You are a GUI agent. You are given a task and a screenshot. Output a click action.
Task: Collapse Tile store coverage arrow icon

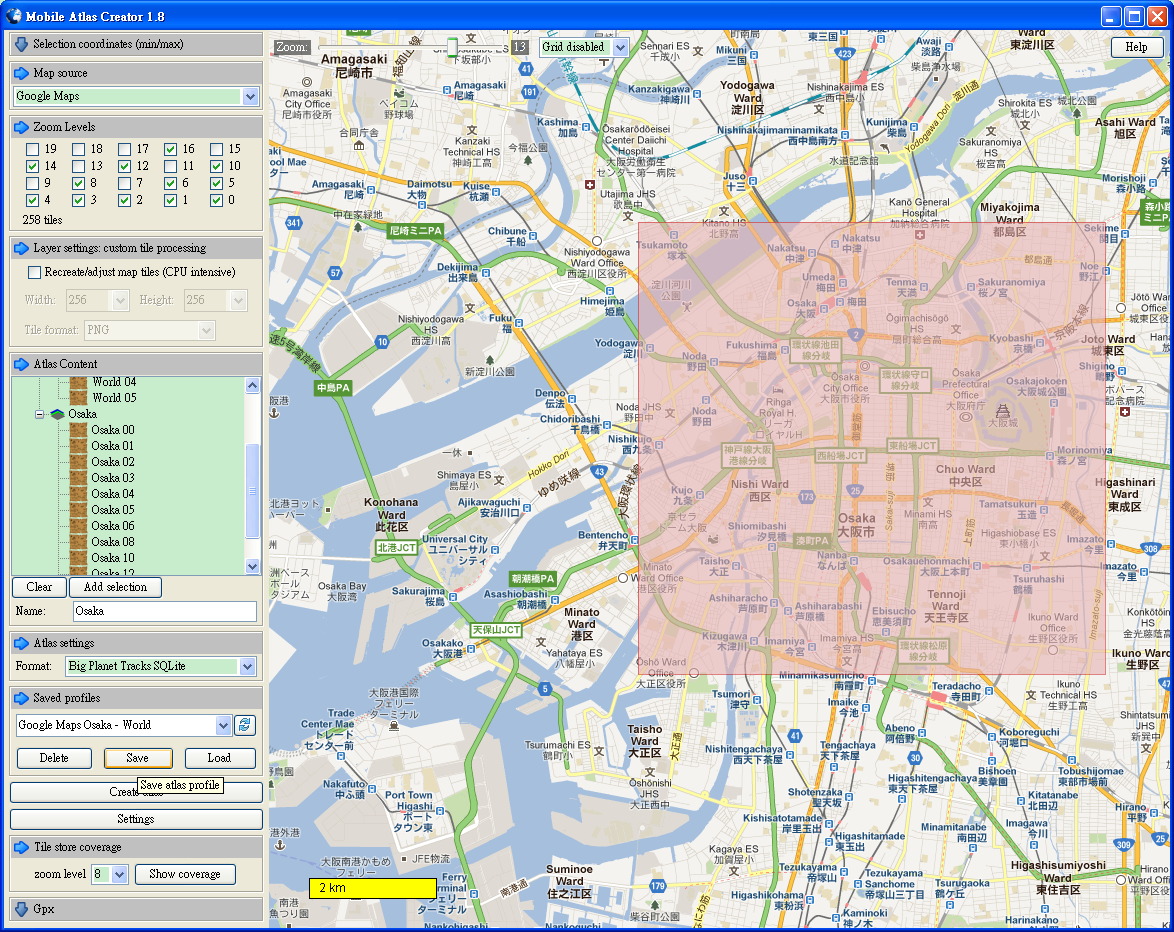pos(21,847)
